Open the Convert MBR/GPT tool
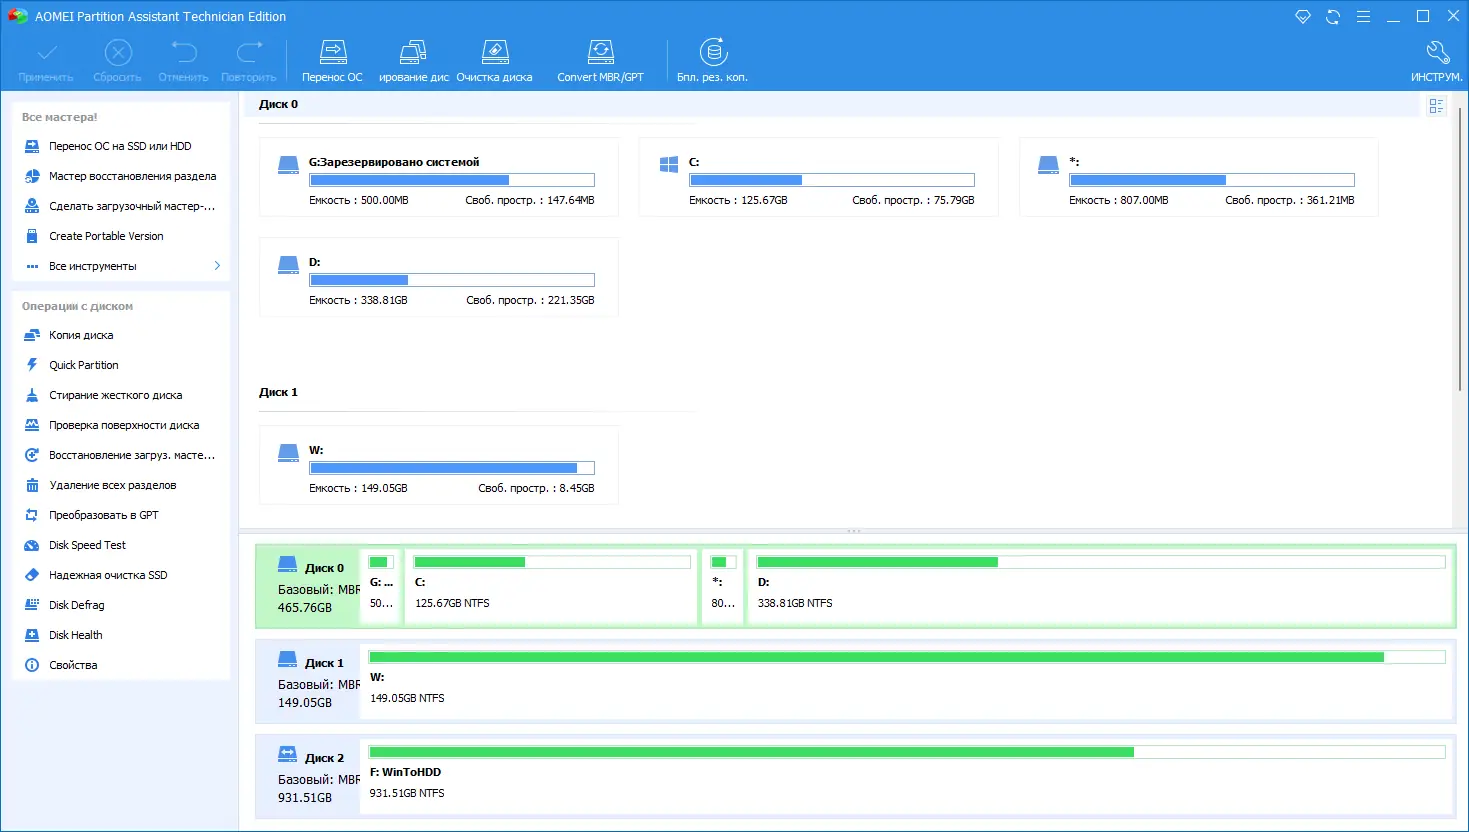The width and height of the screenshot is (1469, 832). (600, 61)
